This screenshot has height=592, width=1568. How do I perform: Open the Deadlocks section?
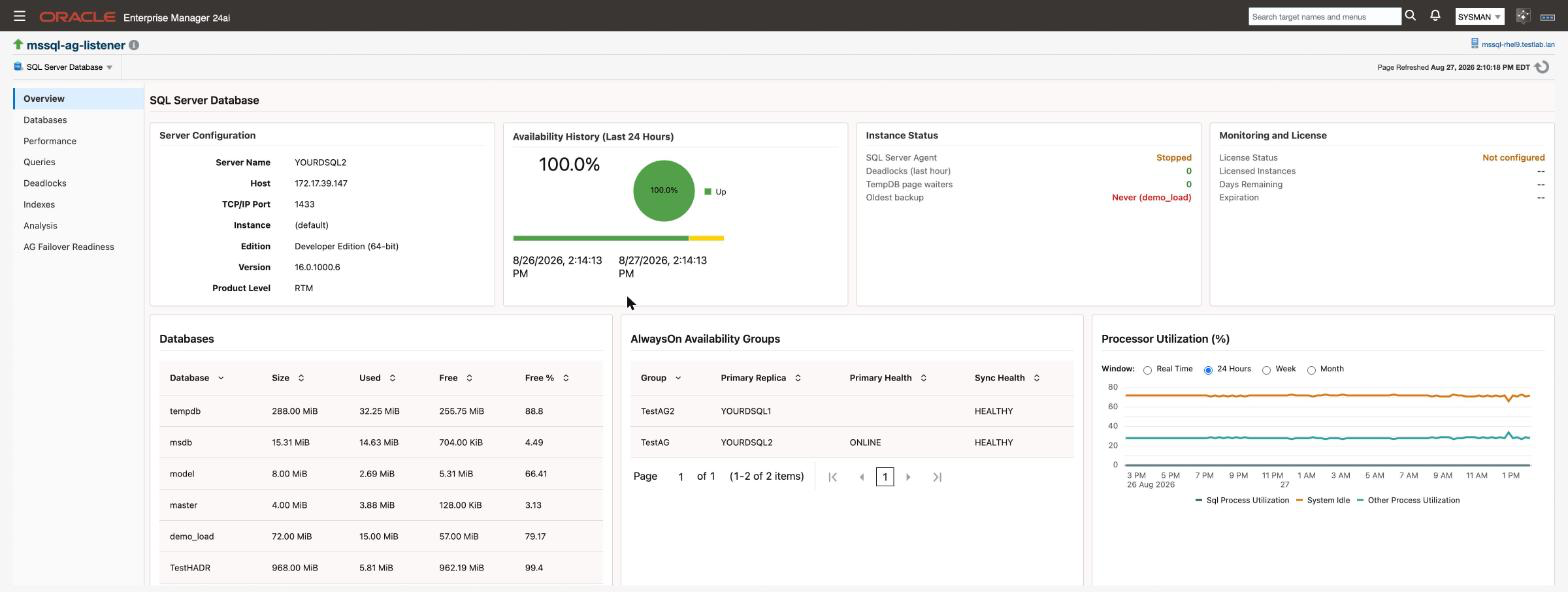click(45, 183)
